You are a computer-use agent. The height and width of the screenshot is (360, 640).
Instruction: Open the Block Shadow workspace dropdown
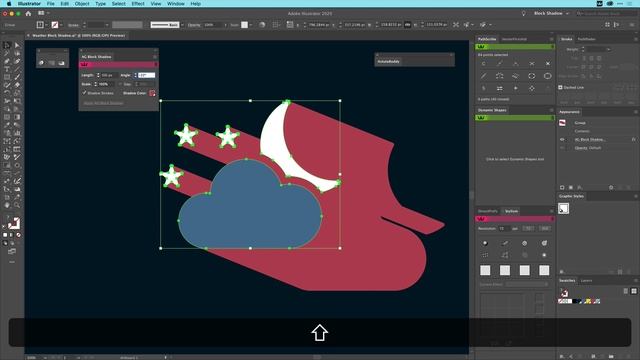pyautogui.click(x=567, y=13)
